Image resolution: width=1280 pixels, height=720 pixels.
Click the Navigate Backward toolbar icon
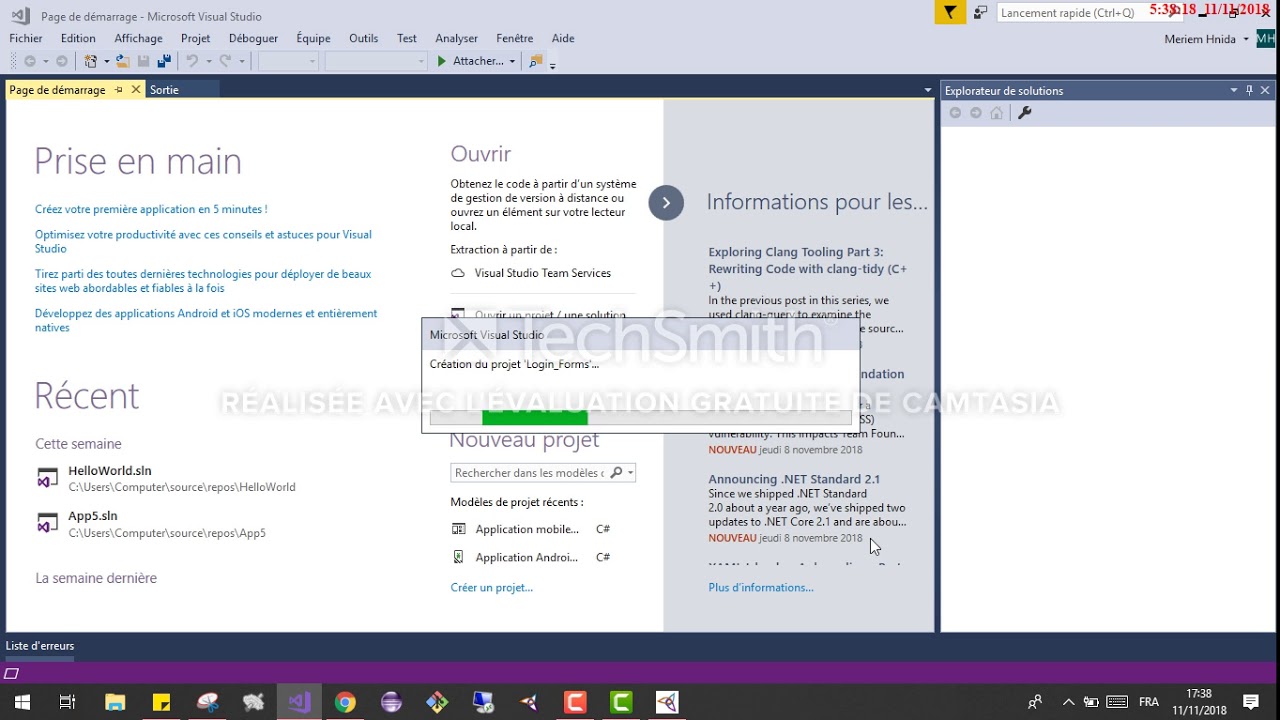pos(30,61)
